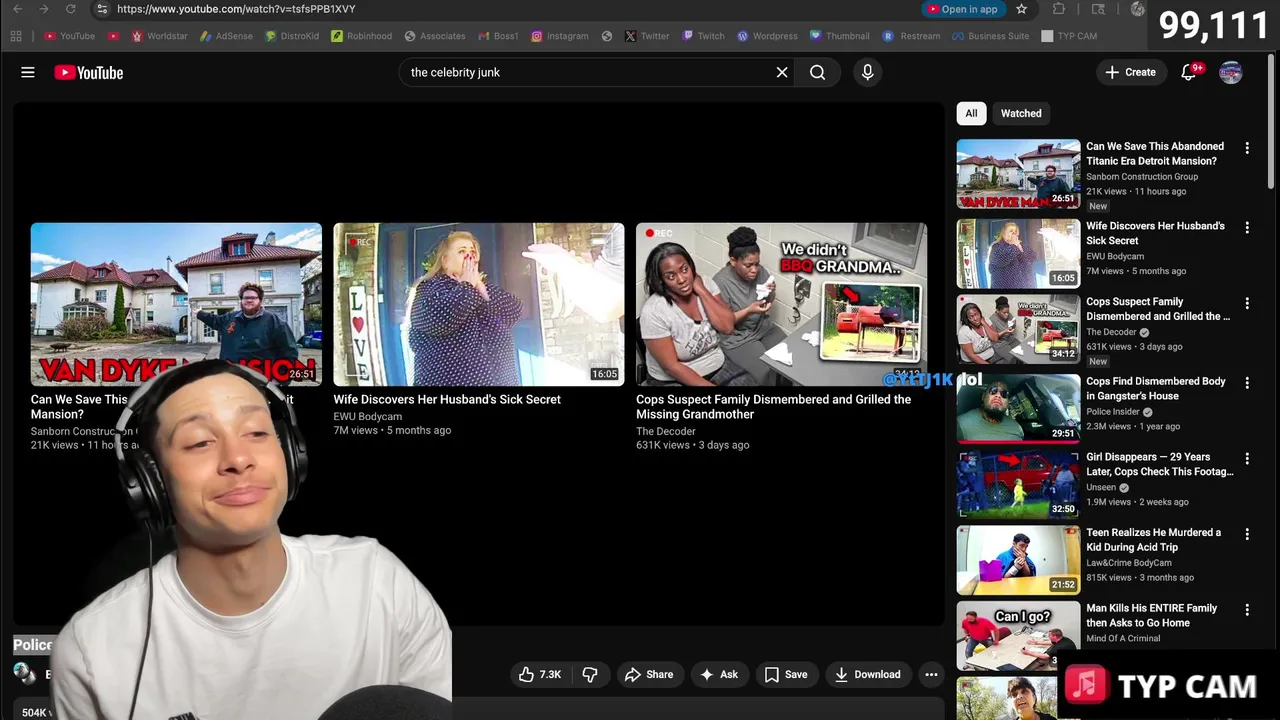Open DistroKid bookmark

pyautogui.click(x=292, y=36)
